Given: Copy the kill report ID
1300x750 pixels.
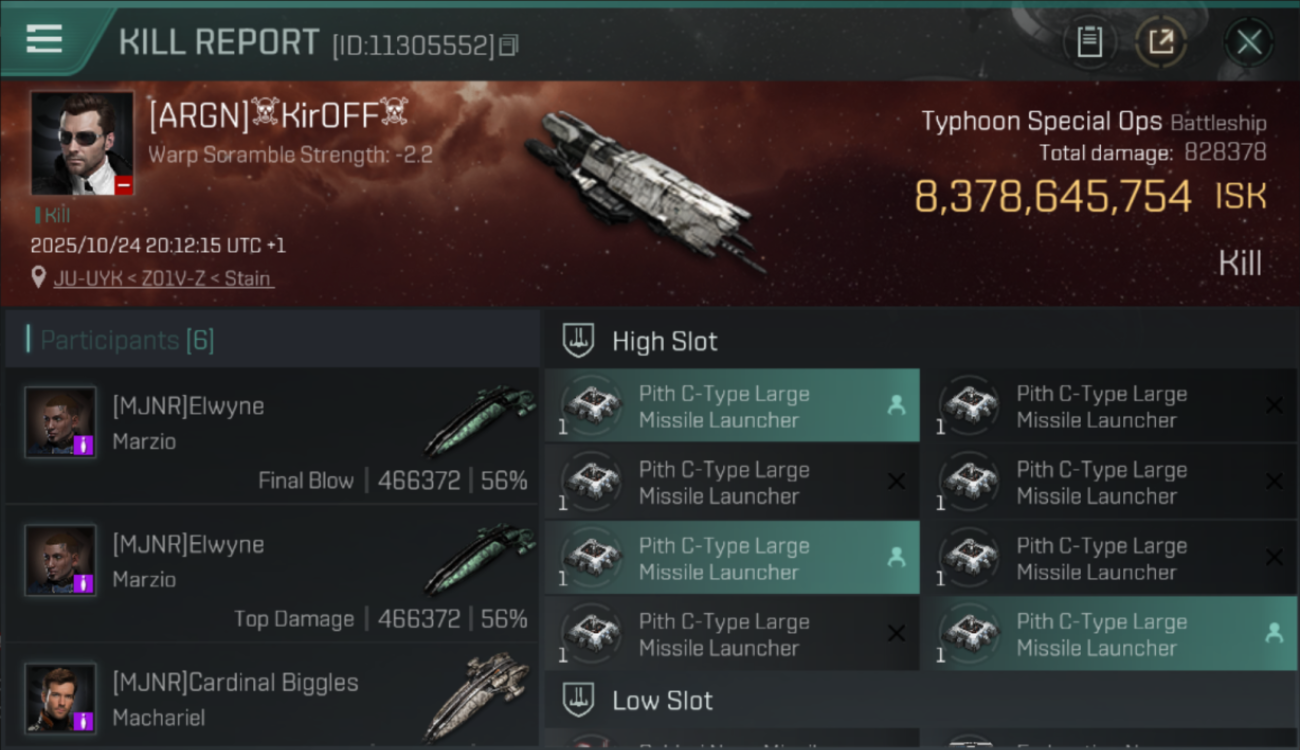Looking at the screenshot, I should (509, 45).
